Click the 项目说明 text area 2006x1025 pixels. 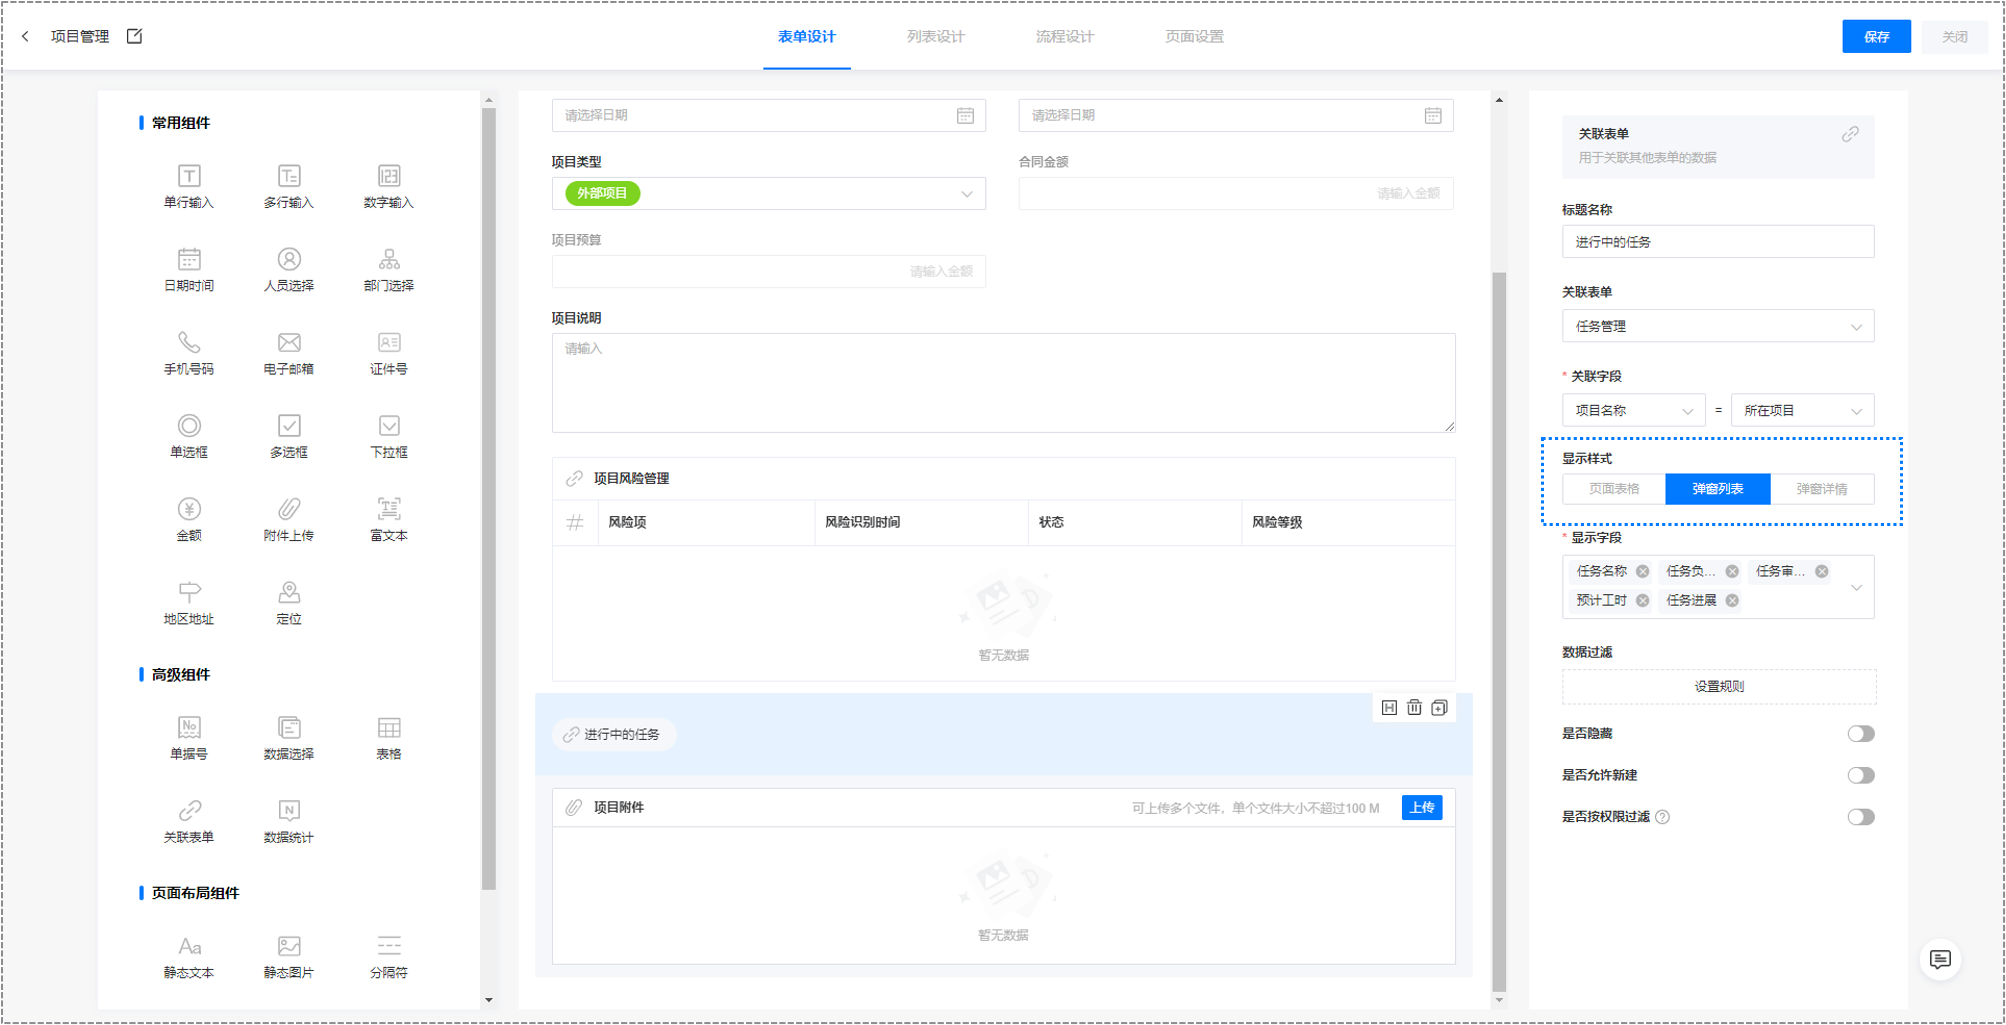point(1003,383)
